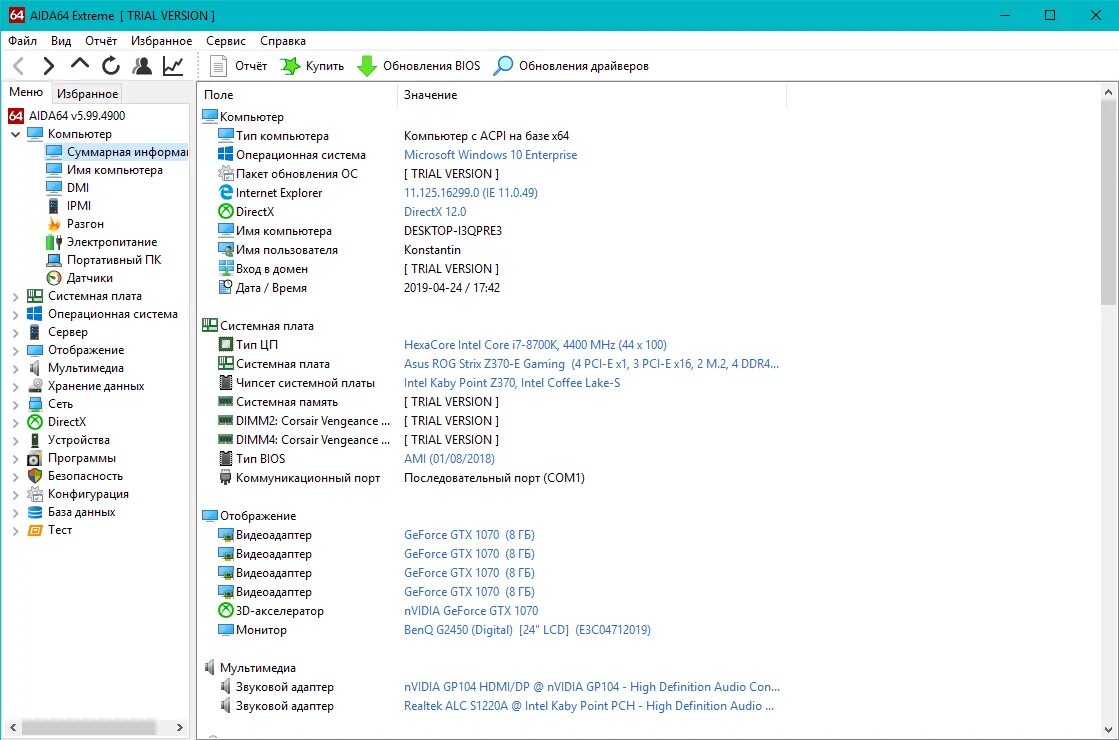Open Обновления BIOS
The width and height of the screenshot is (1119, 740).
pyautogui.click(x=418, y=66)
